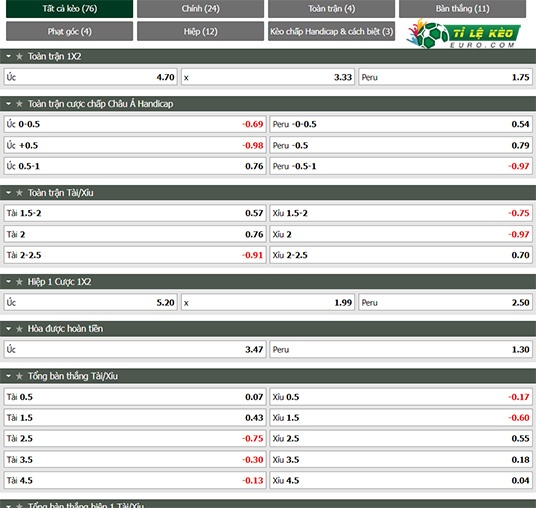Pick Tài 1.5-2 odds 0.57
Viewport: 536px width, 508px height.
tap(135, 213)
